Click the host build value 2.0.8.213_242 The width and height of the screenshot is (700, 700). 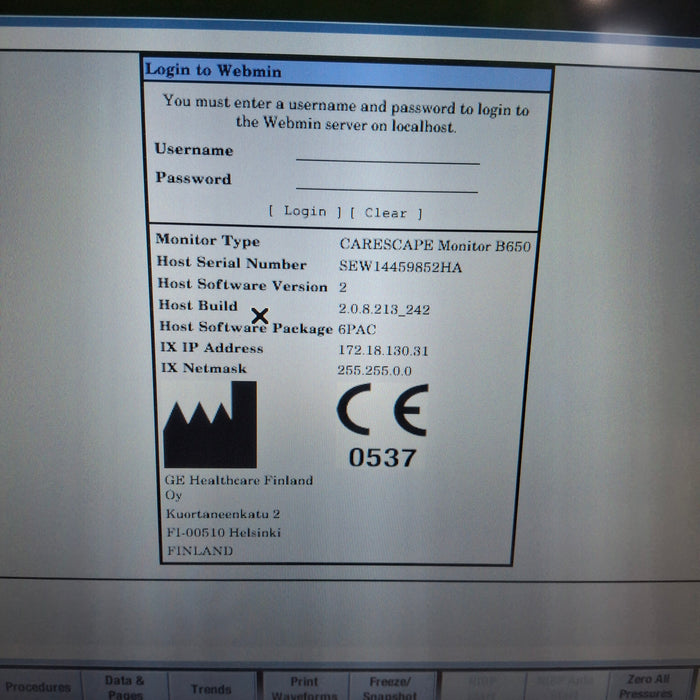coord(384,309)
